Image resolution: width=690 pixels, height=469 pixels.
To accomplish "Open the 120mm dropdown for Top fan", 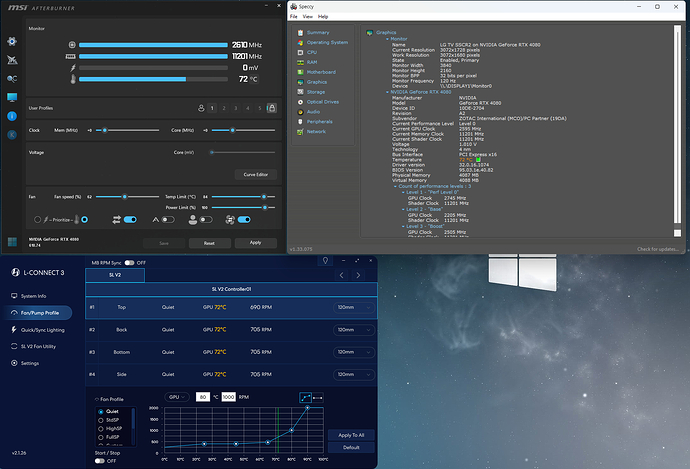I will point(353,308).
